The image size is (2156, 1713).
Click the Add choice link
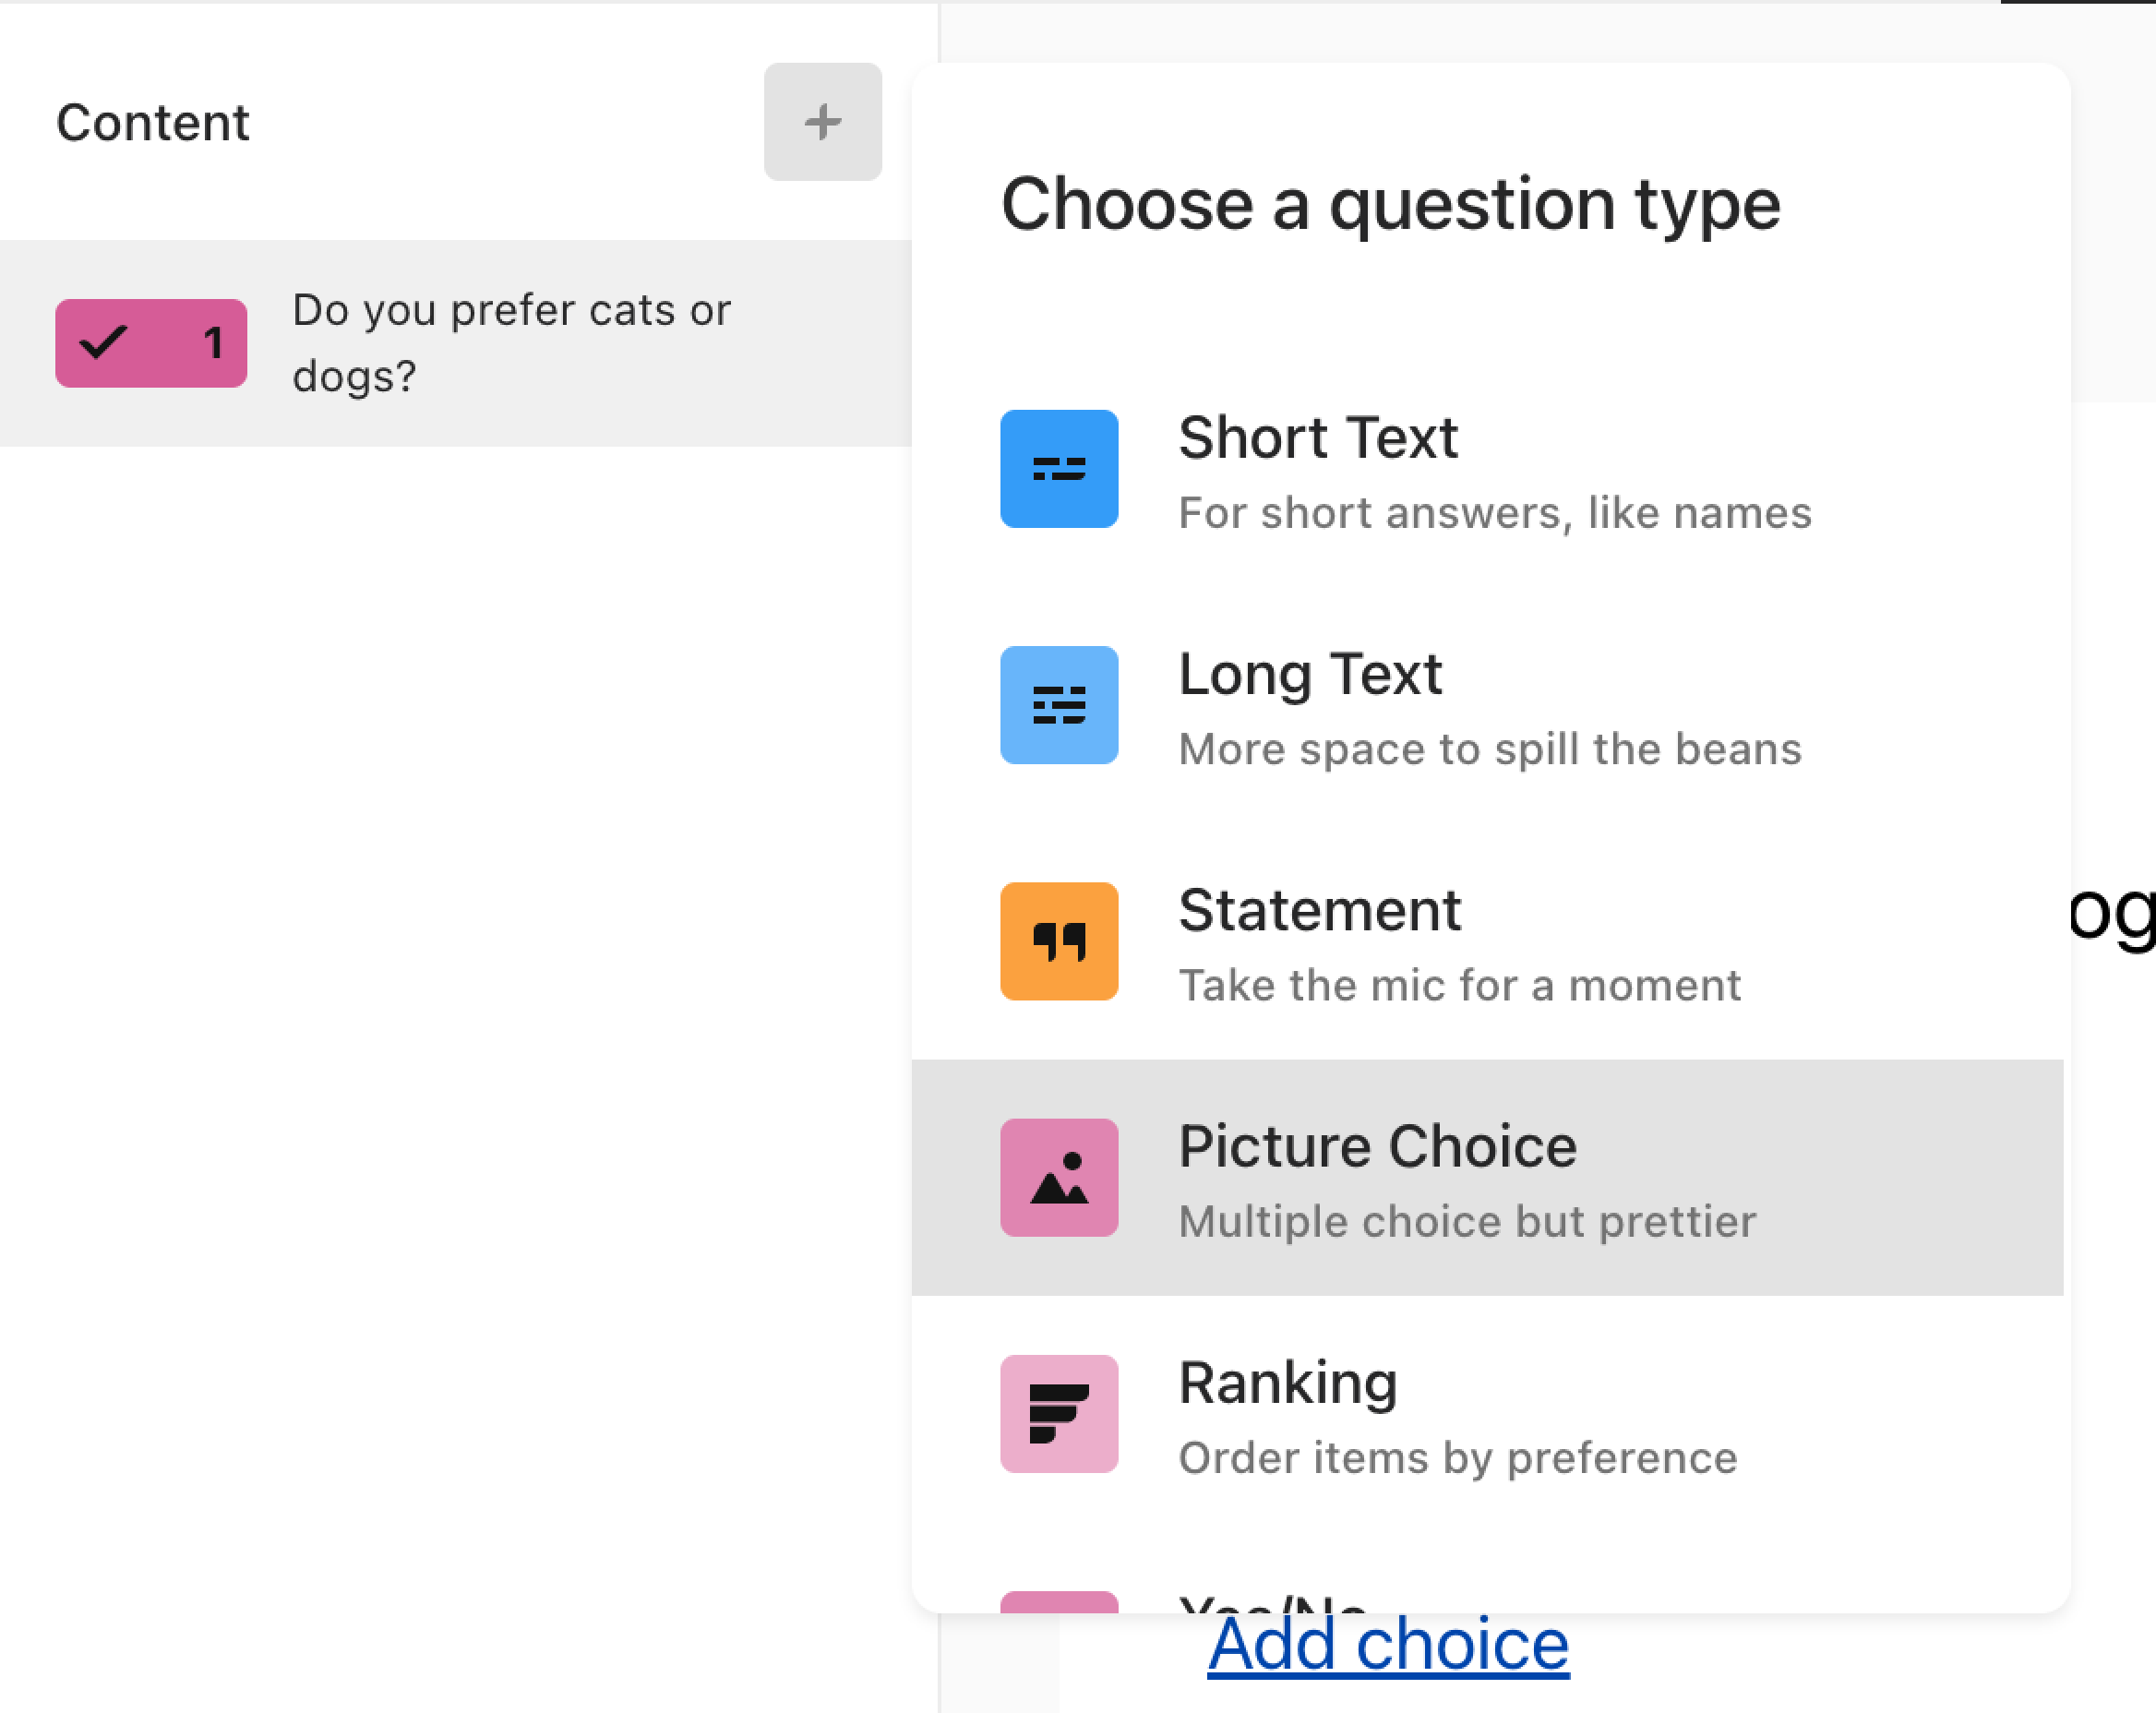(1388, 1644)
